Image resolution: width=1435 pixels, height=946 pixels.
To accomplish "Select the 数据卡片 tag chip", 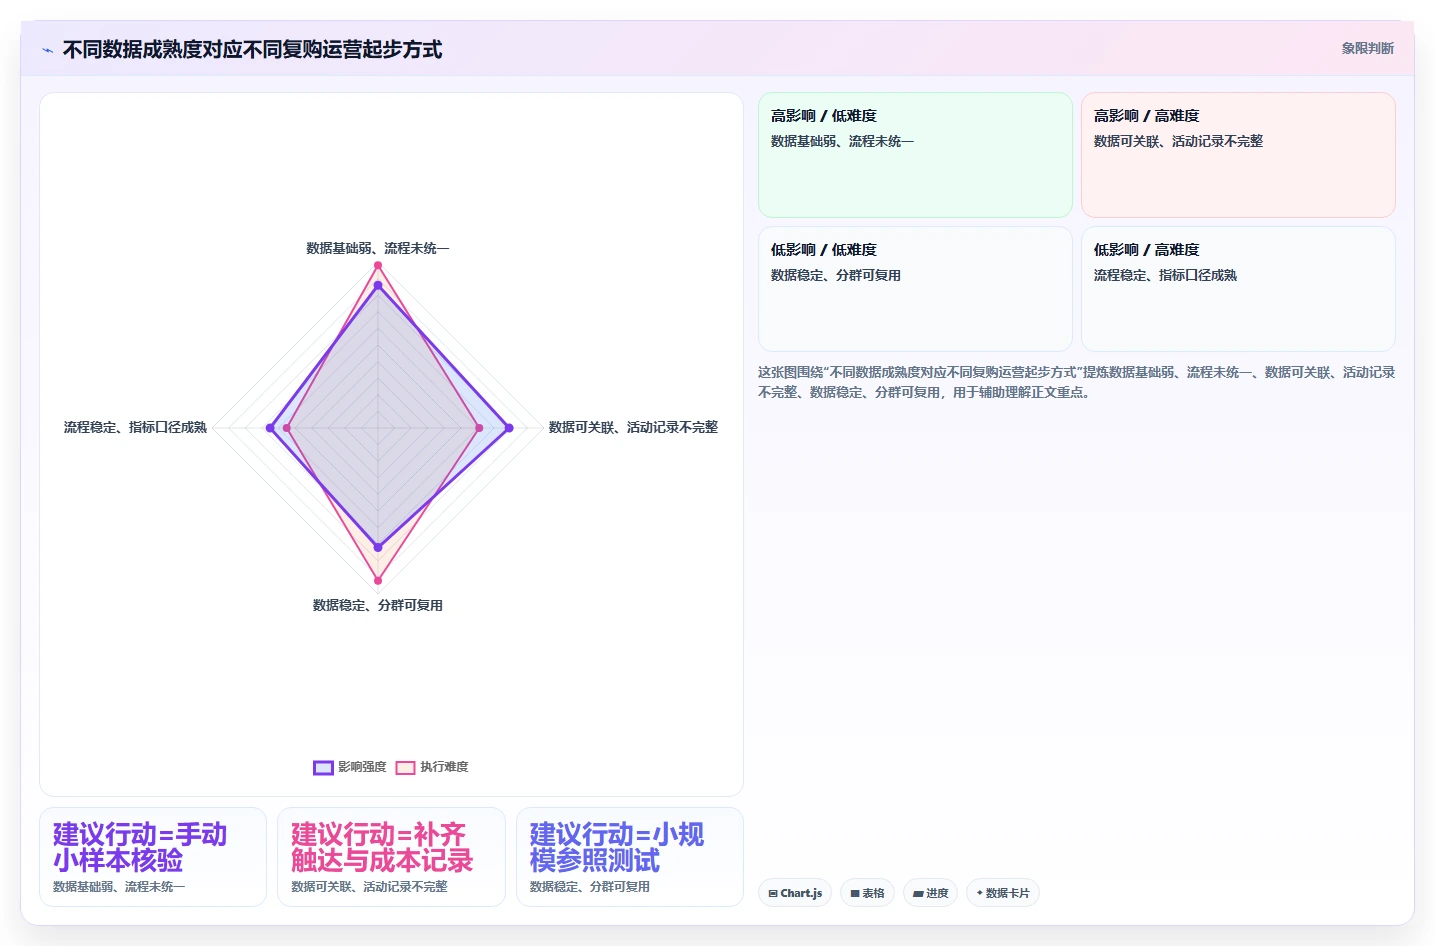I will 1002,893.
